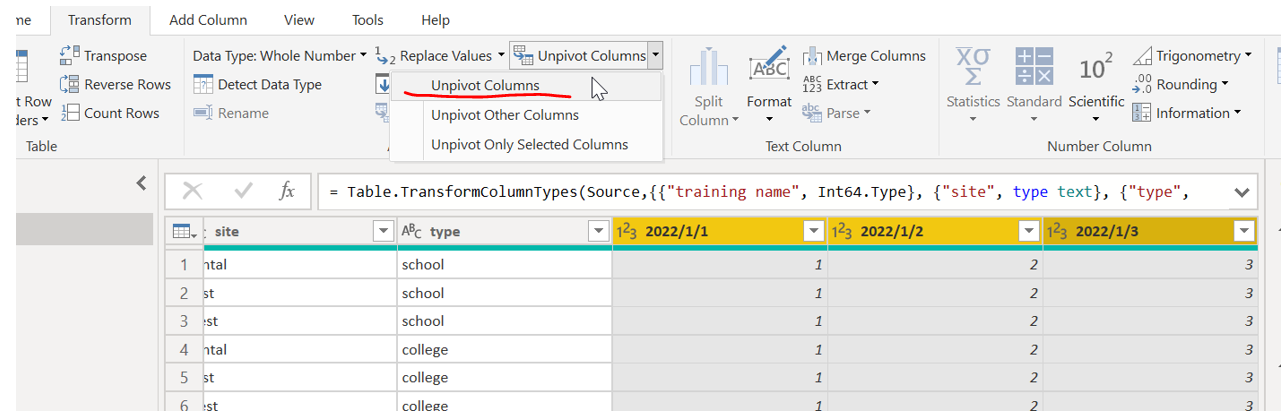Viewport: 1281px width, 414px height.
Task: Open the table menu icon at grid corner
Action: click(x=183, y=231)
